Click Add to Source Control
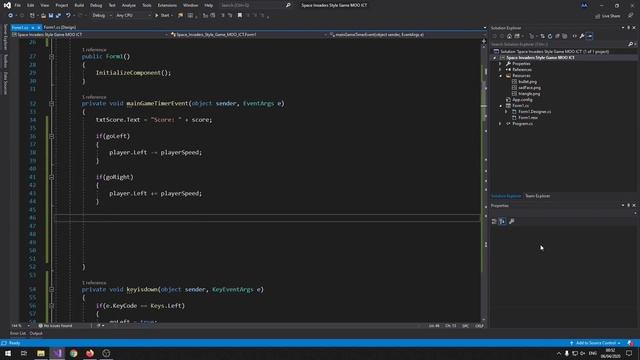 [x=596, y=343]
